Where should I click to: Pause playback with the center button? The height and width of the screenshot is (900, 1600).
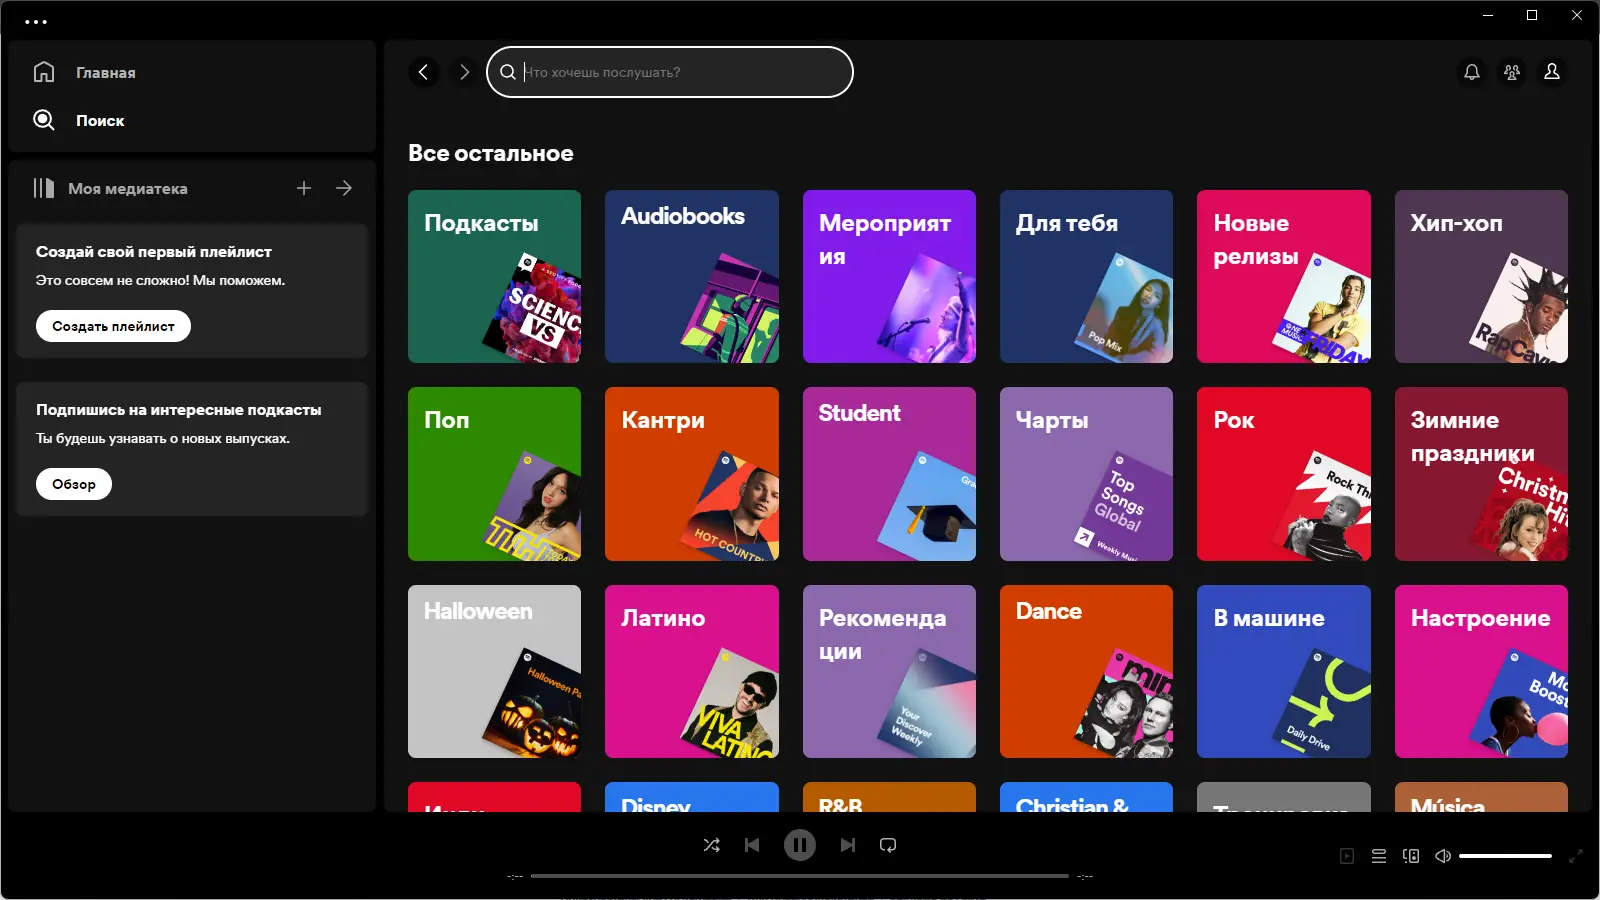click(x=800, y=845)
